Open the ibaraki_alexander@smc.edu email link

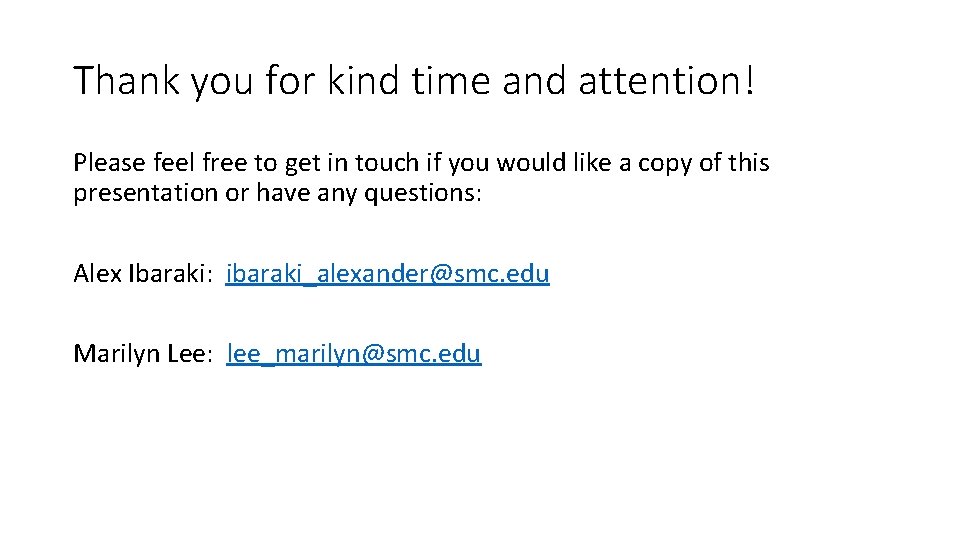(x=387, y=273)
